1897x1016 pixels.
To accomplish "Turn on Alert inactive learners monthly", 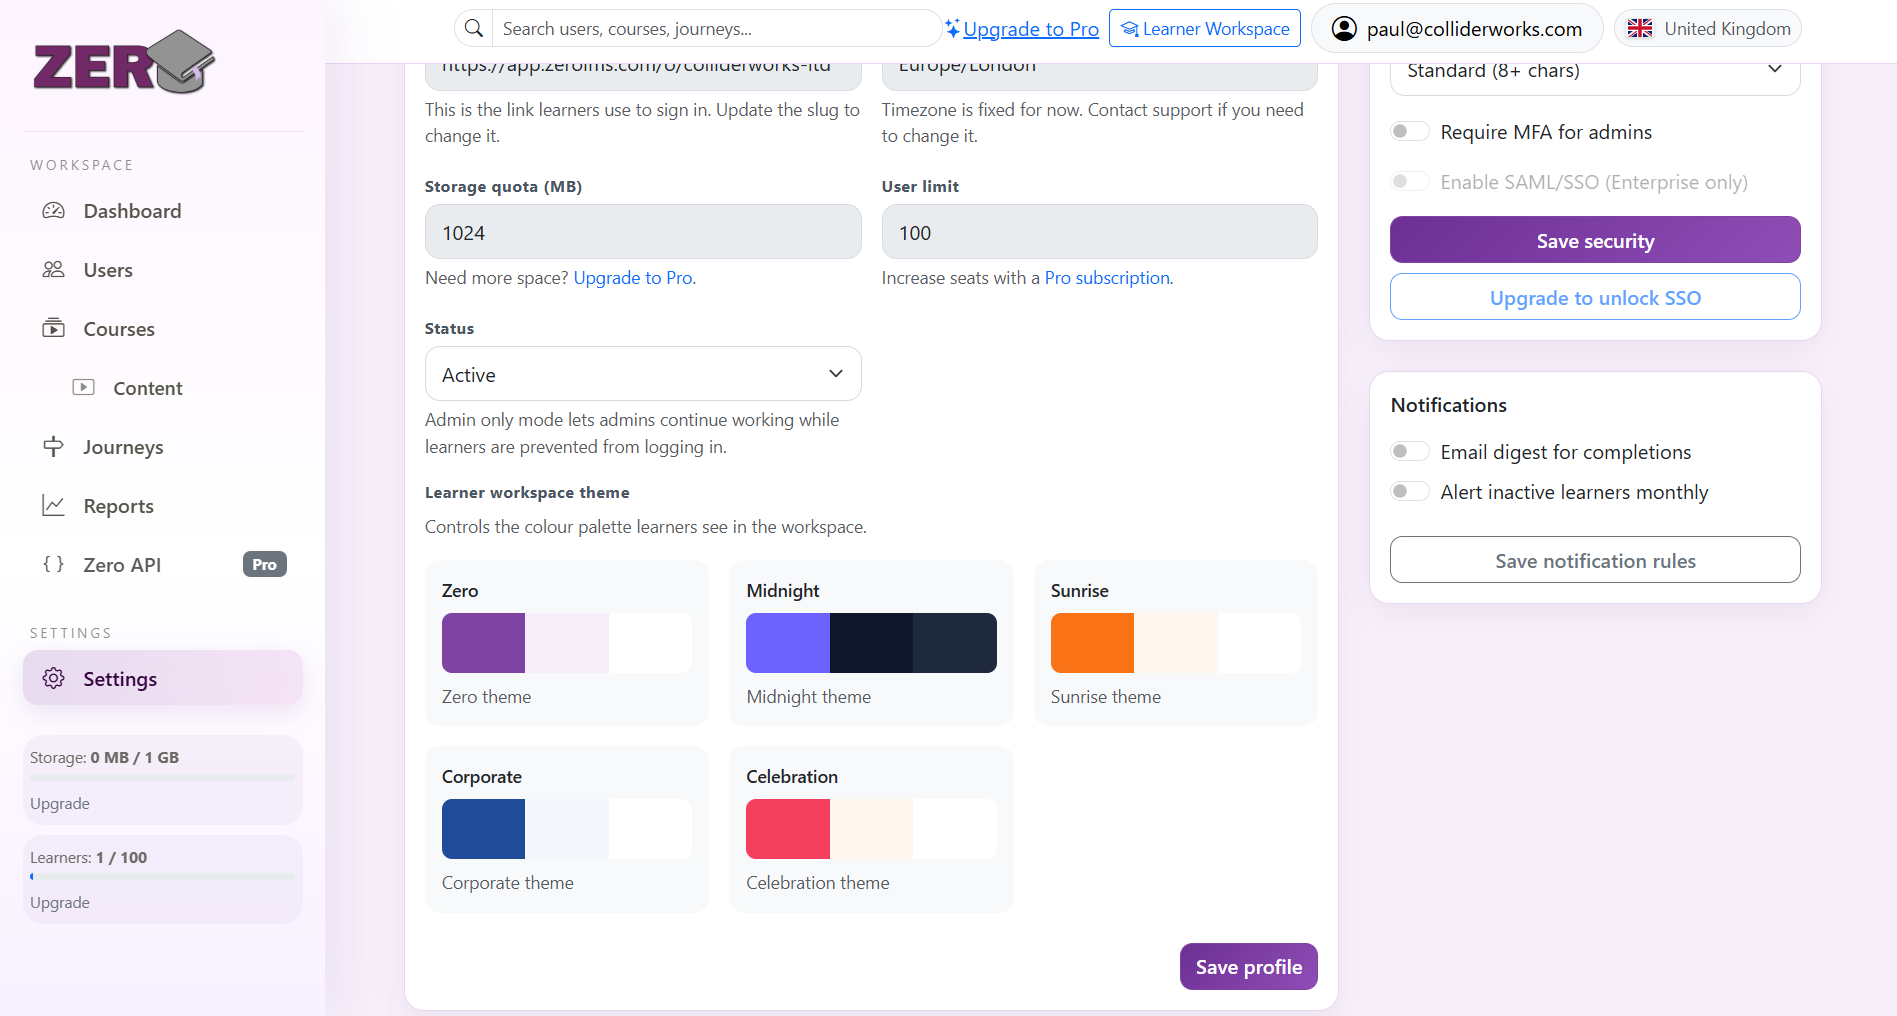I will tap(1409, 492).
